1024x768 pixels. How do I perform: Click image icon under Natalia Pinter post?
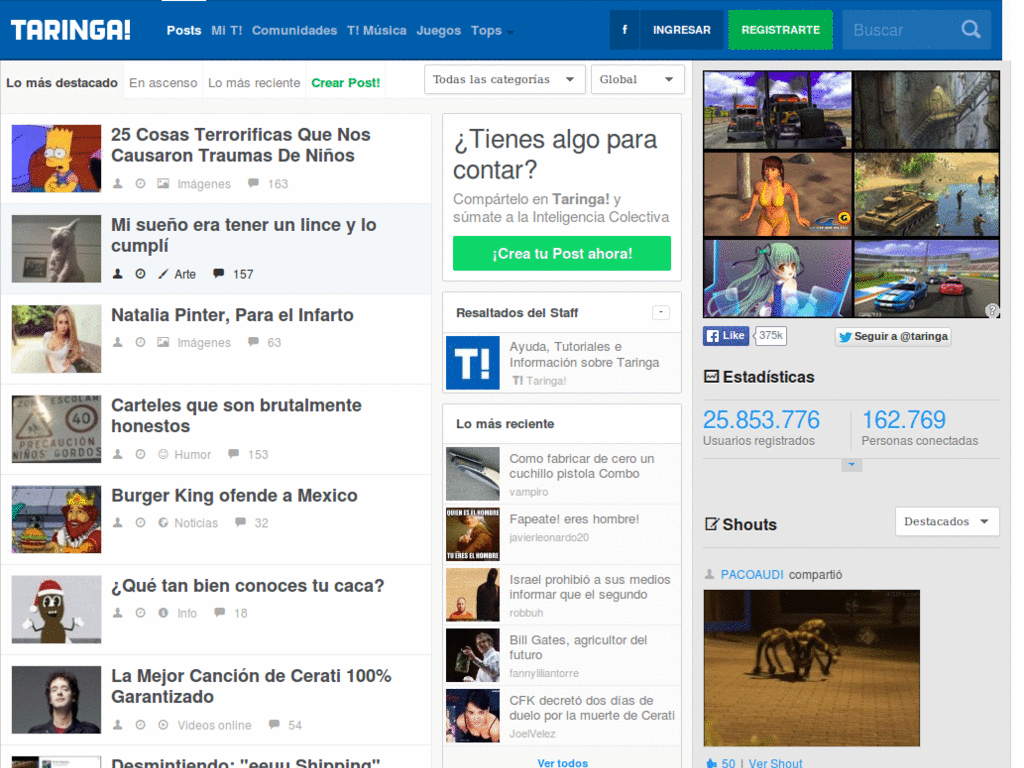(163, 342)
